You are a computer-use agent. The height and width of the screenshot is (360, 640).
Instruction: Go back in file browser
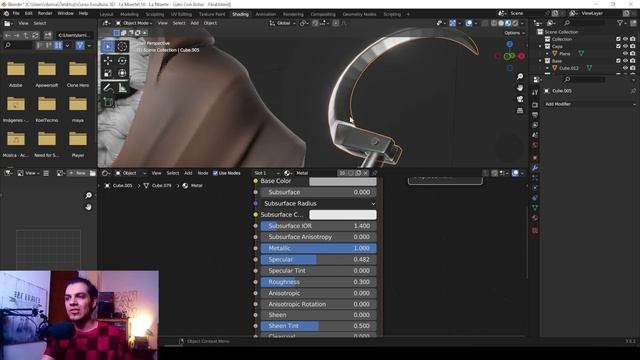coord(8,36)
